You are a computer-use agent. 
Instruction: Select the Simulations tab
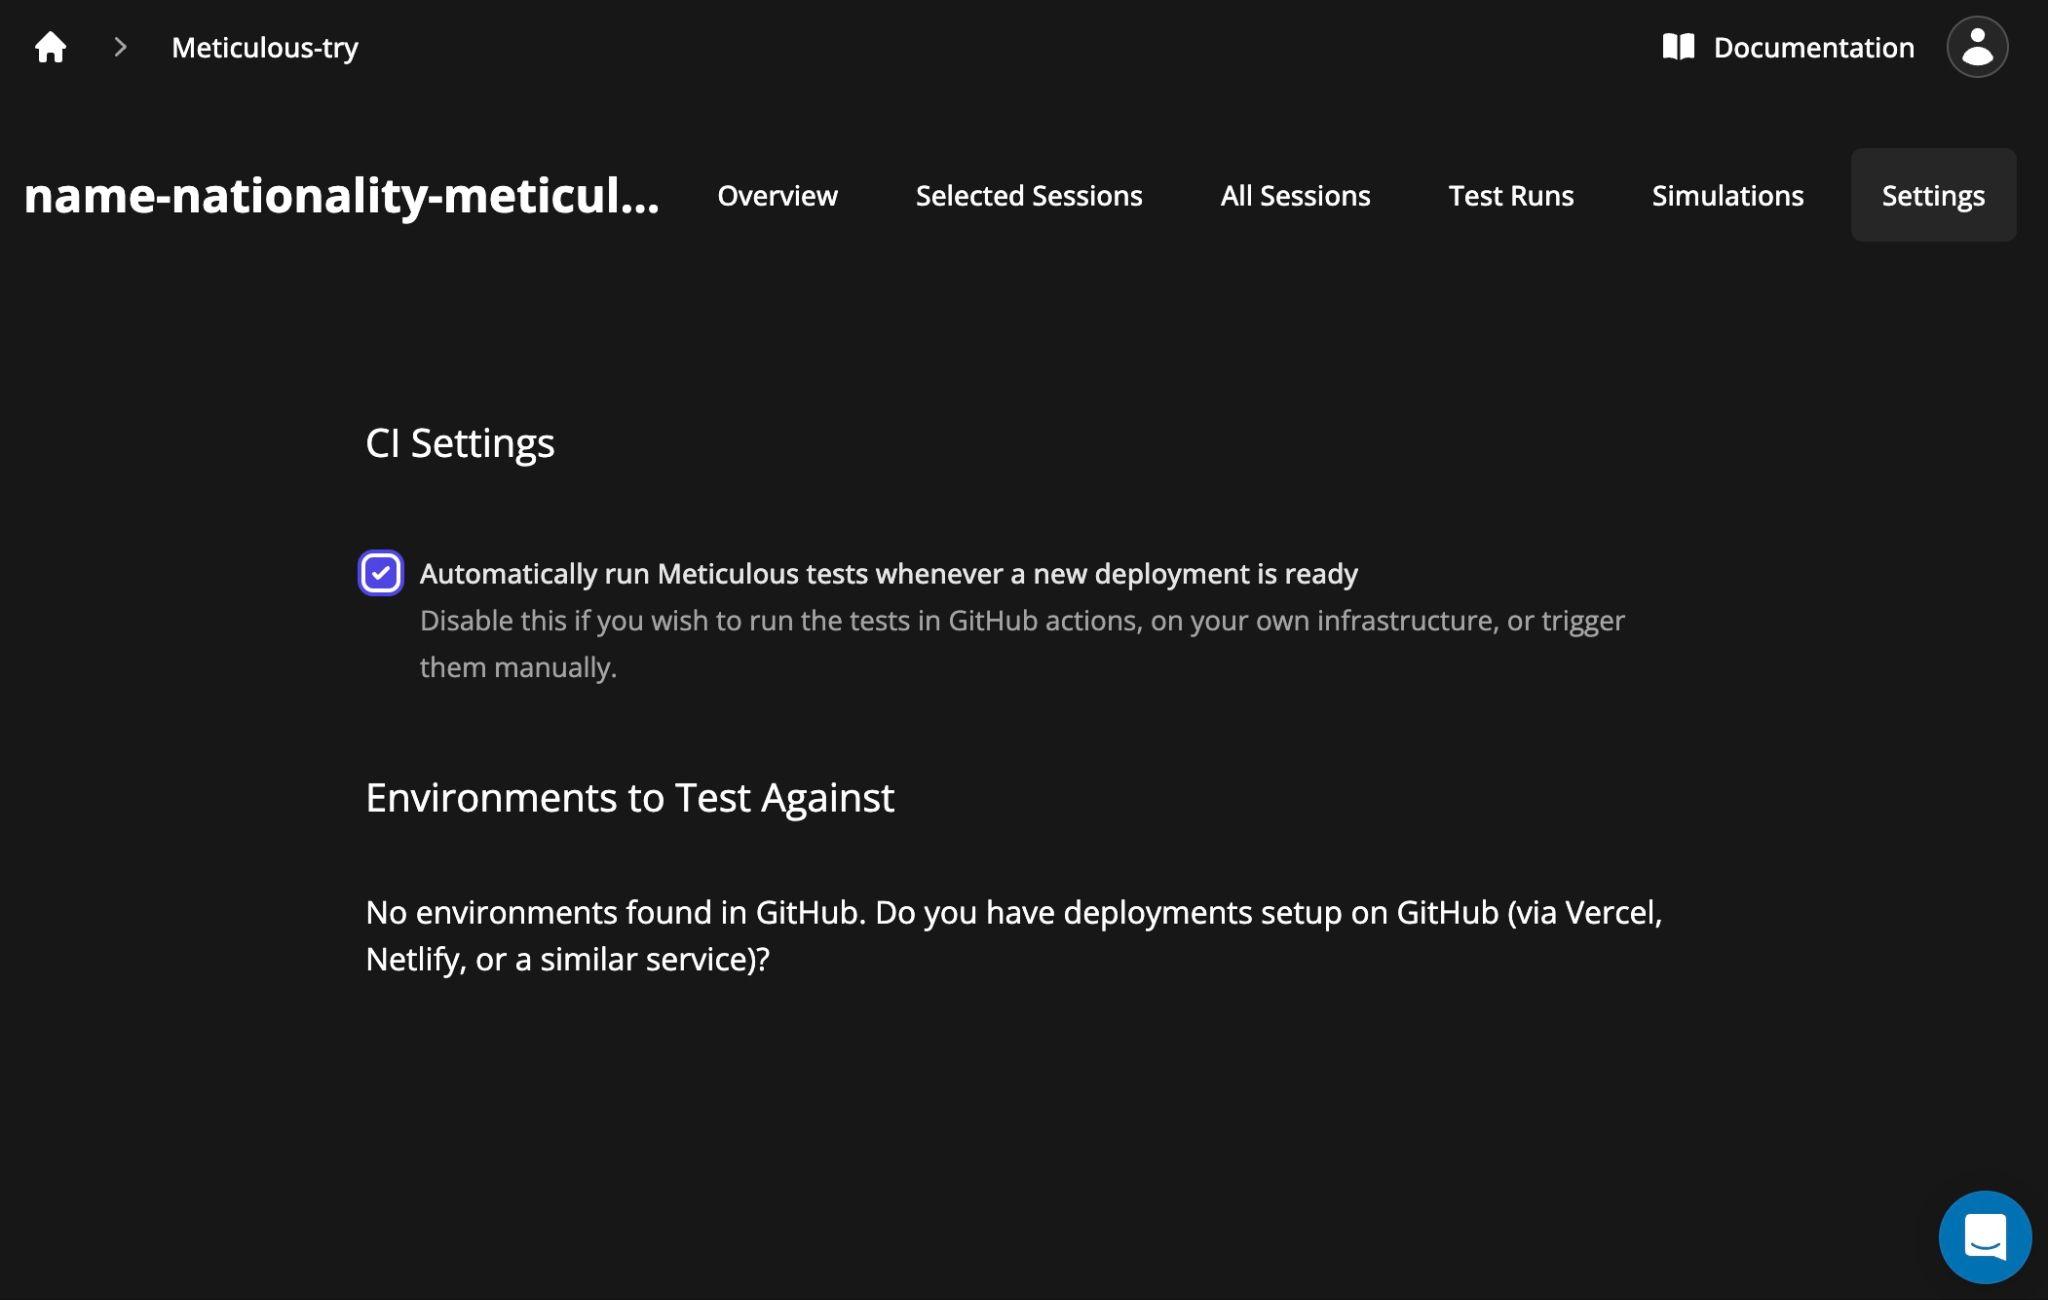(x=1727, y=196)
